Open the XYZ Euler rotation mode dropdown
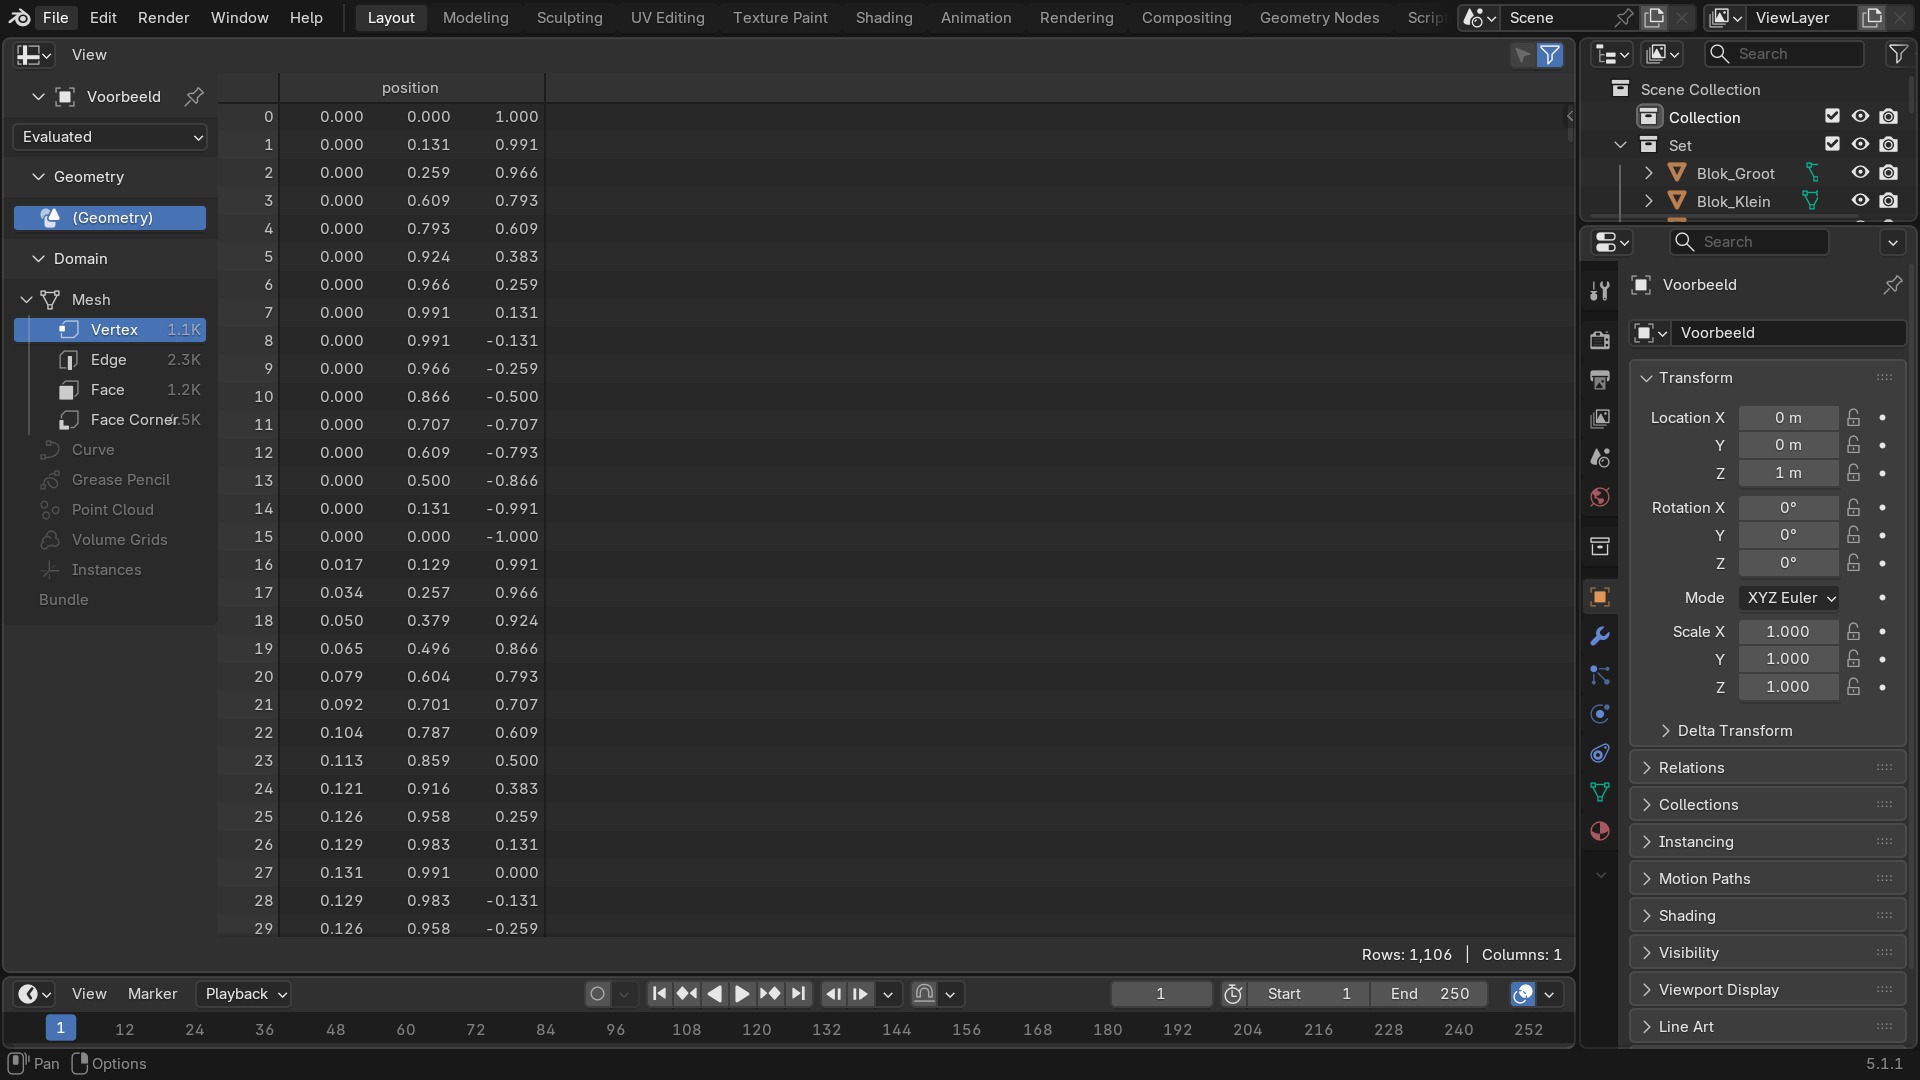1920x1080 pixels. pyautogui.click(x=1789, y=598)
